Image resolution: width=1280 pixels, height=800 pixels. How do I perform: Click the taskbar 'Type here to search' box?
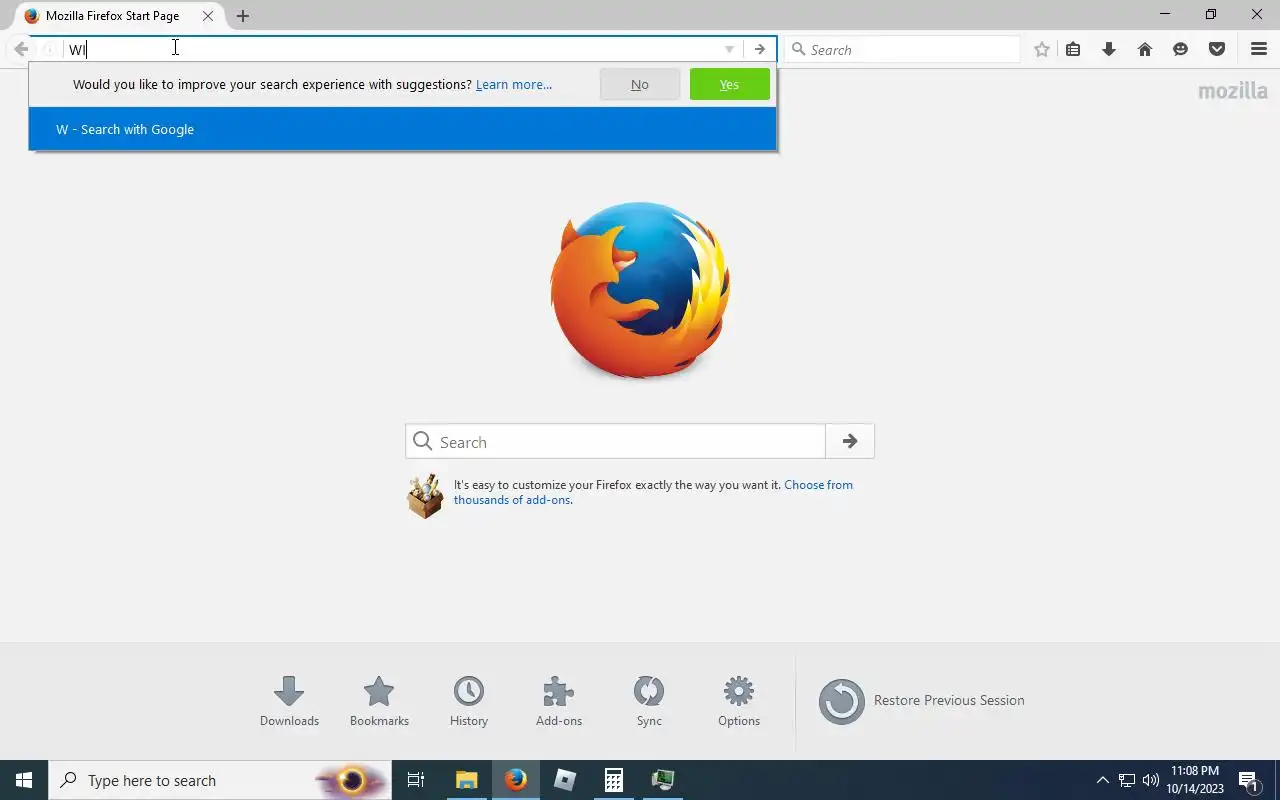click(x=220, y=780)
